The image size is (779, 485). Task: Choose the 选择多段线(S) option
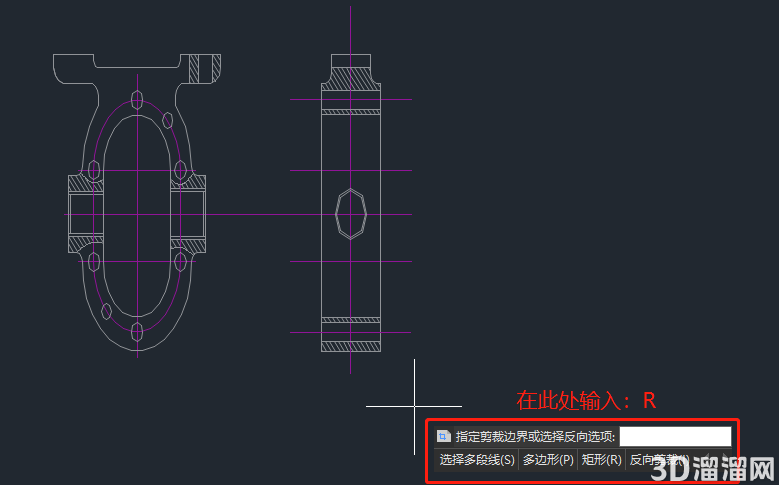point(476,460)
